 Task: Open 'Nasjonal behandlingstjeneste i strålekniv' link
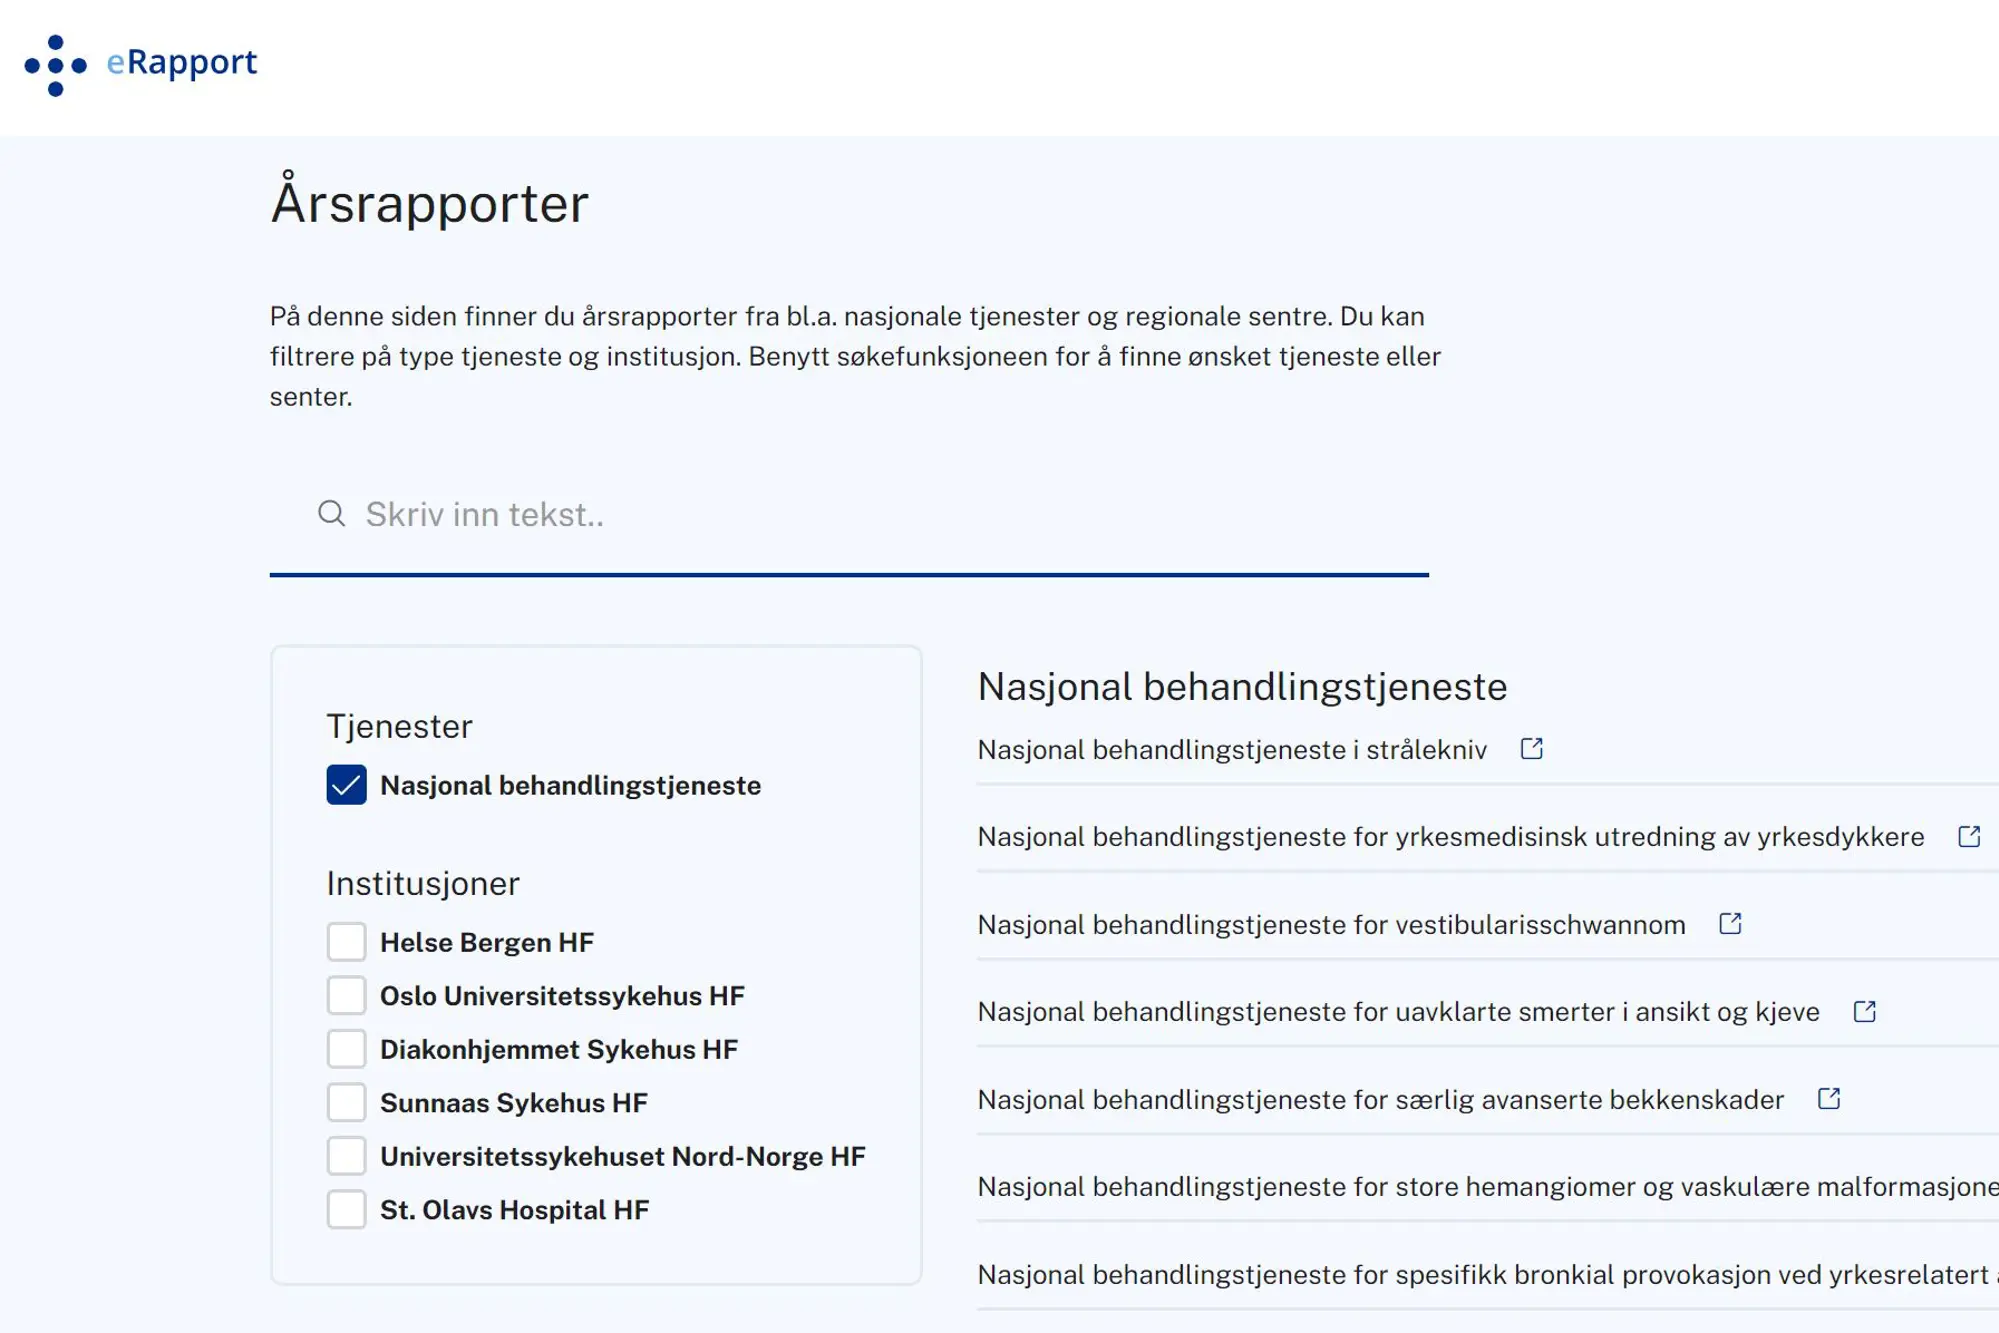(x=1231, y=750)
